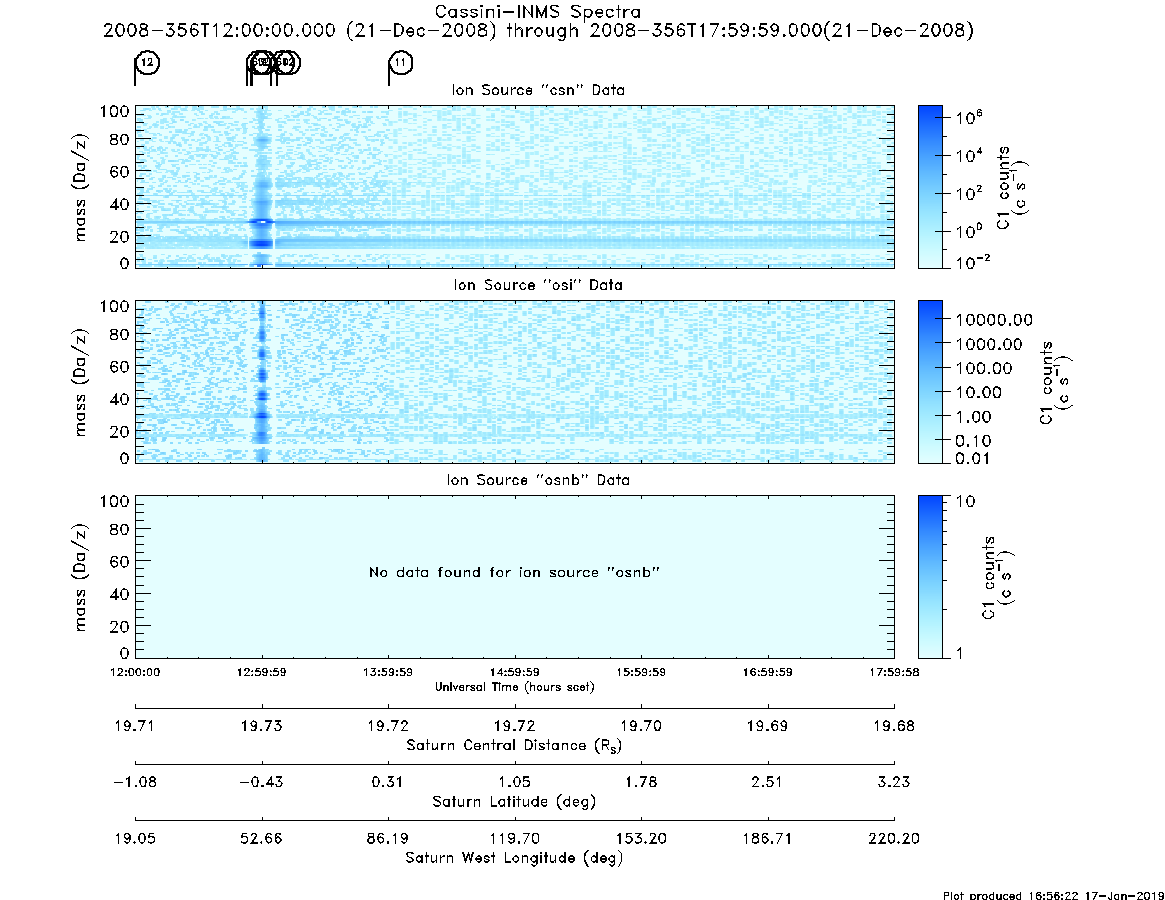Click the distance value 19.68

(894, 726)
